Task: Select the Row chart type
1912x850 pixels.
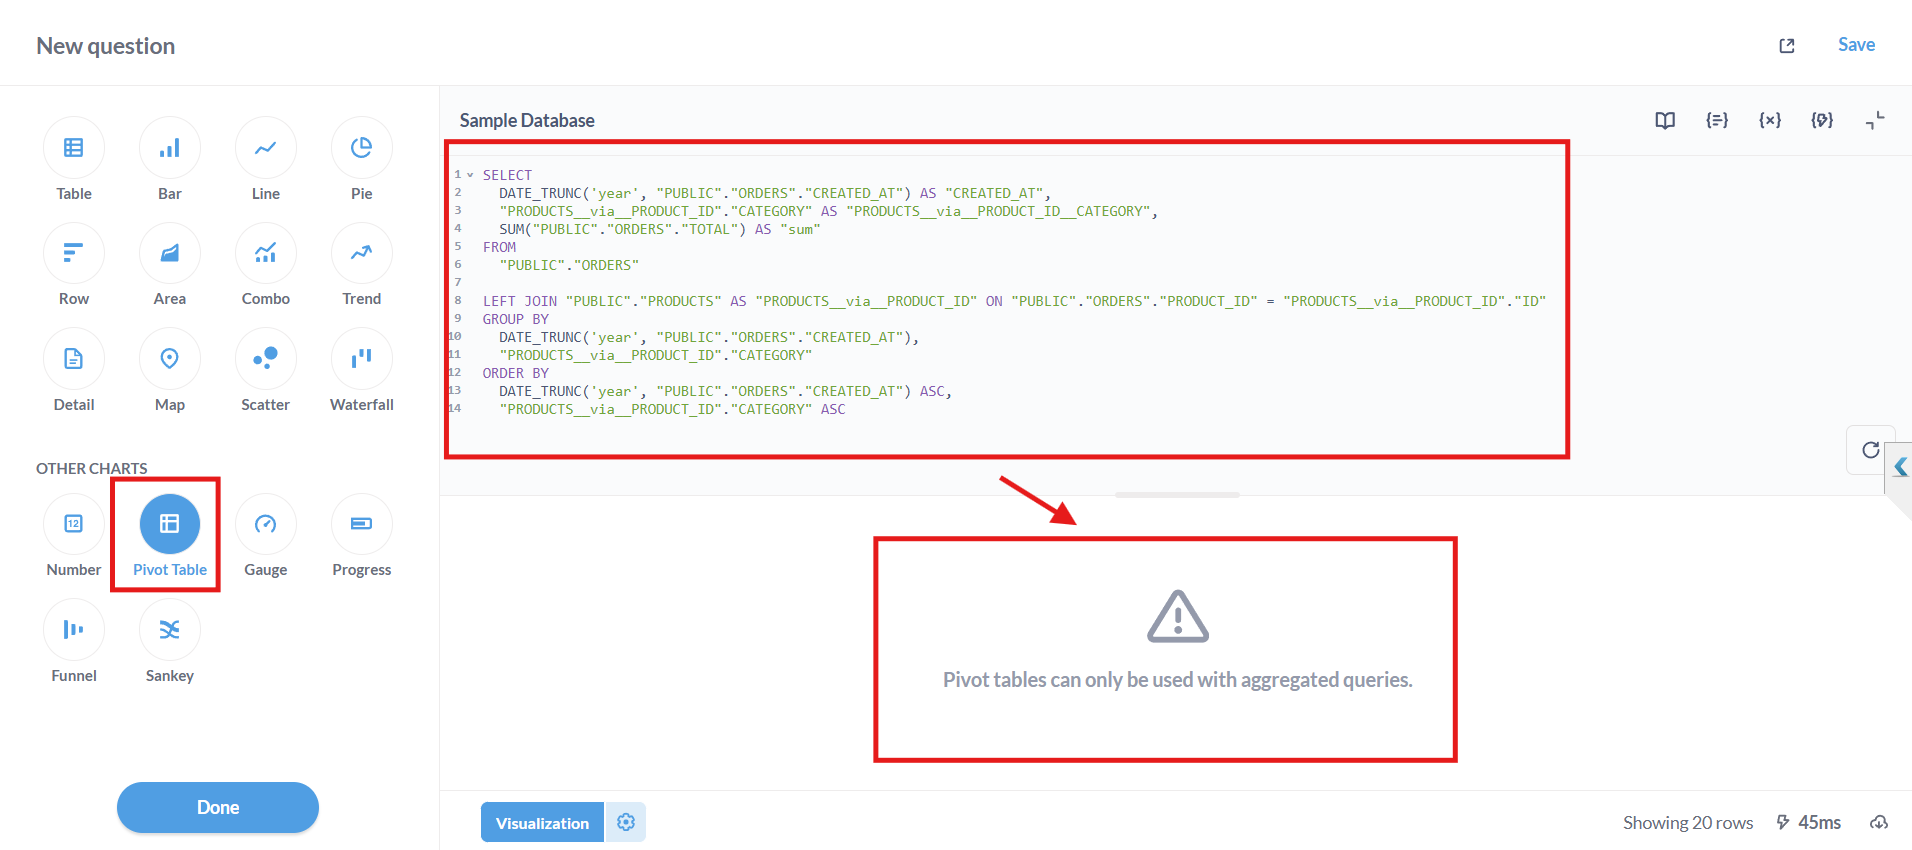Action: coord(74,253)
